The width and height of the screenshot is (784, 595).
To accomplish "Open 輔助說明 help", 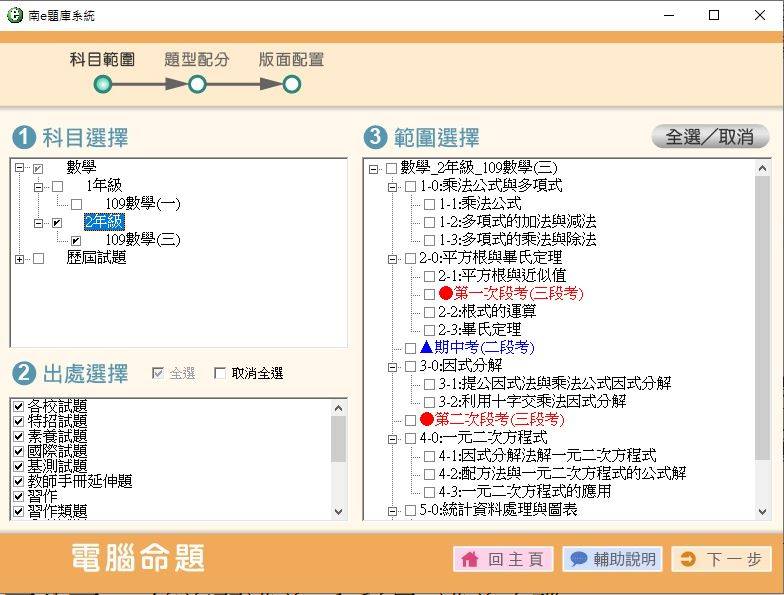I will click(612, 559).
